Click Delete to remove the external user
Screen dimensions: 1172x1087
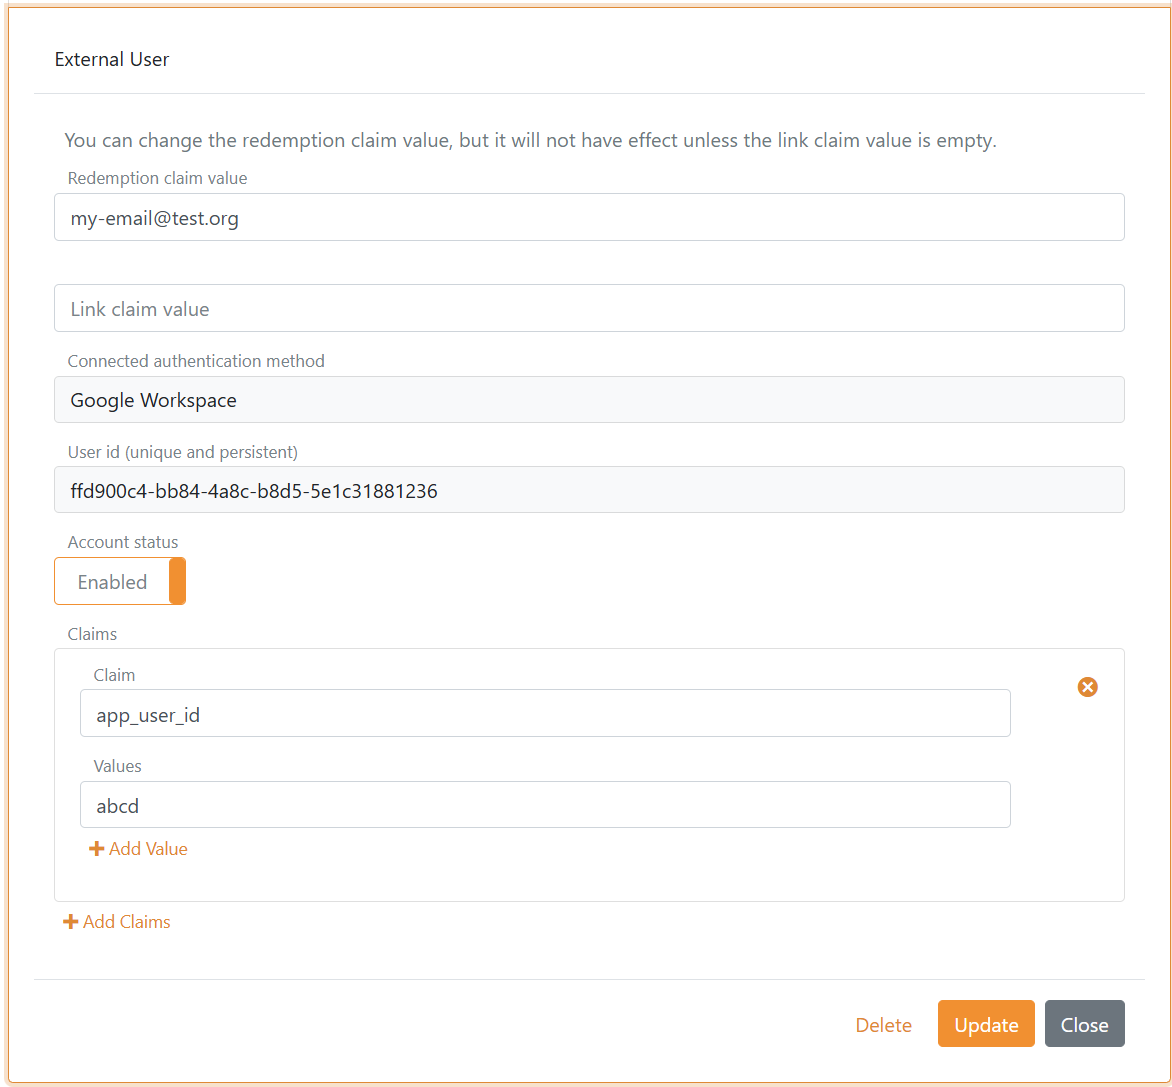tap(883, 1024)
